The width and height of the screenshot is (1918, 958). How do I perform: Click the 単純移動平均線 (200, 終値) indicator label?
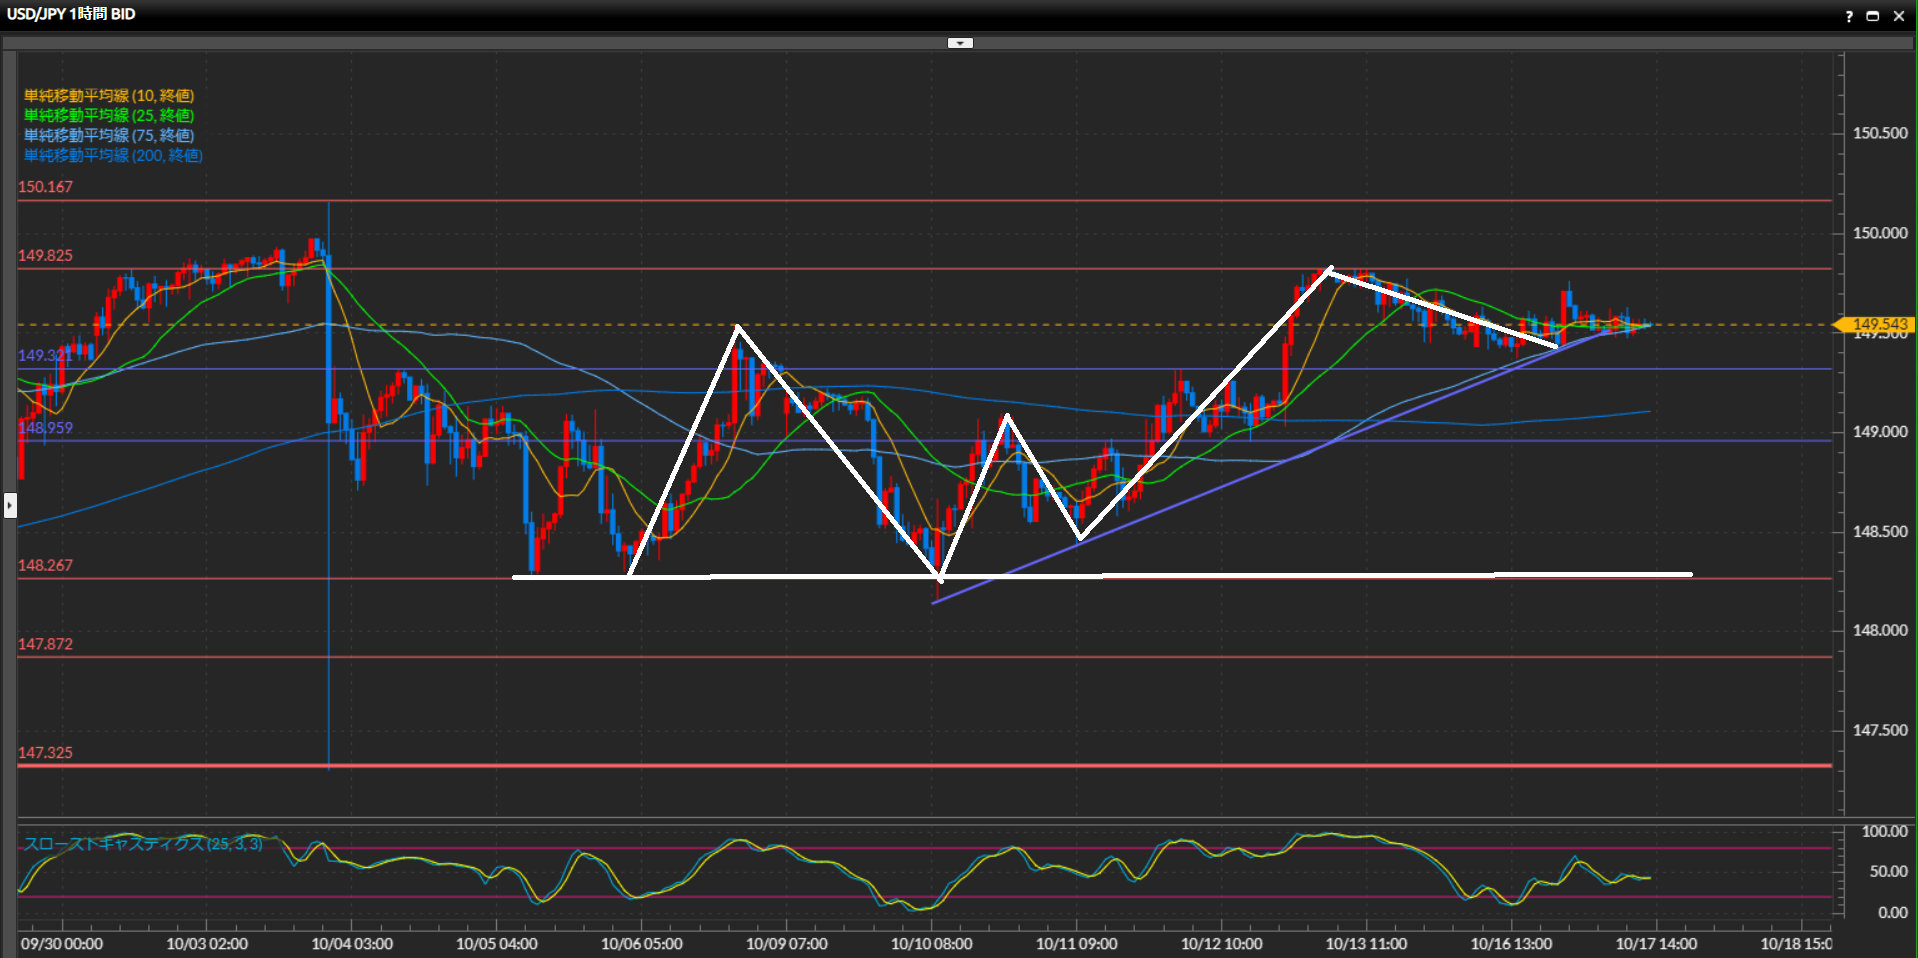[113, 156]
